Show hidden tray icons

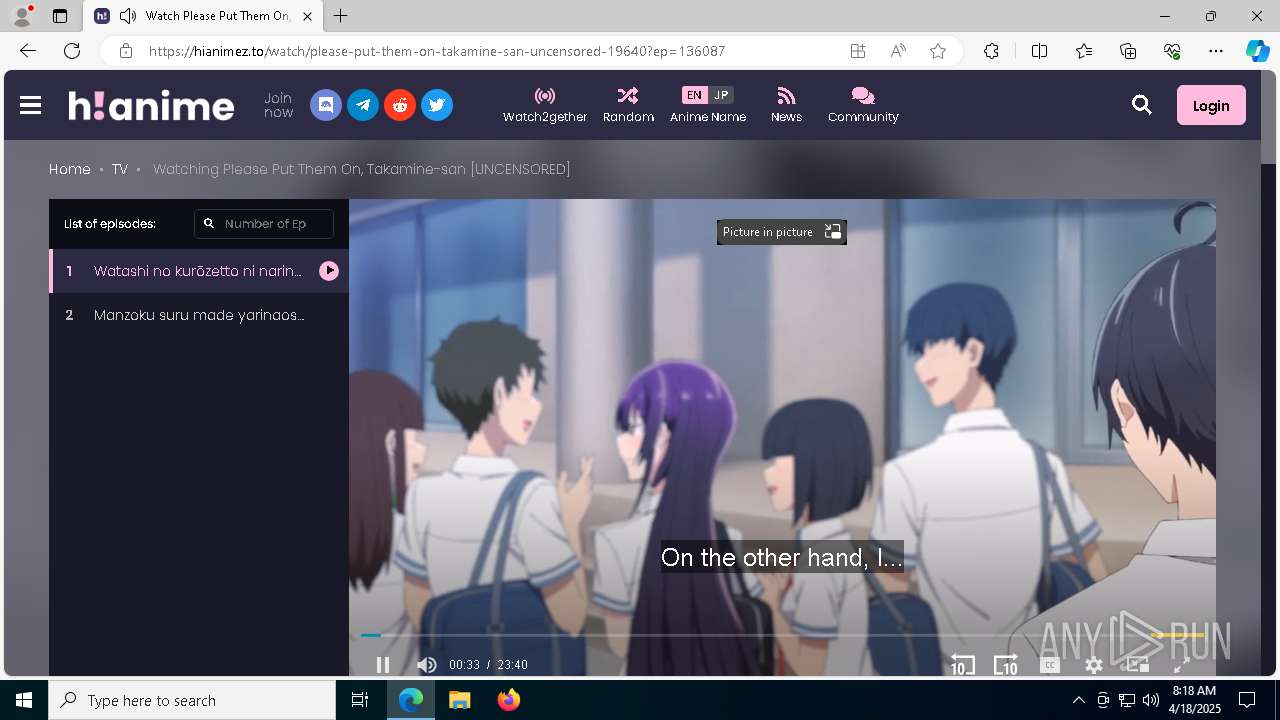[x=1078, y=700]
